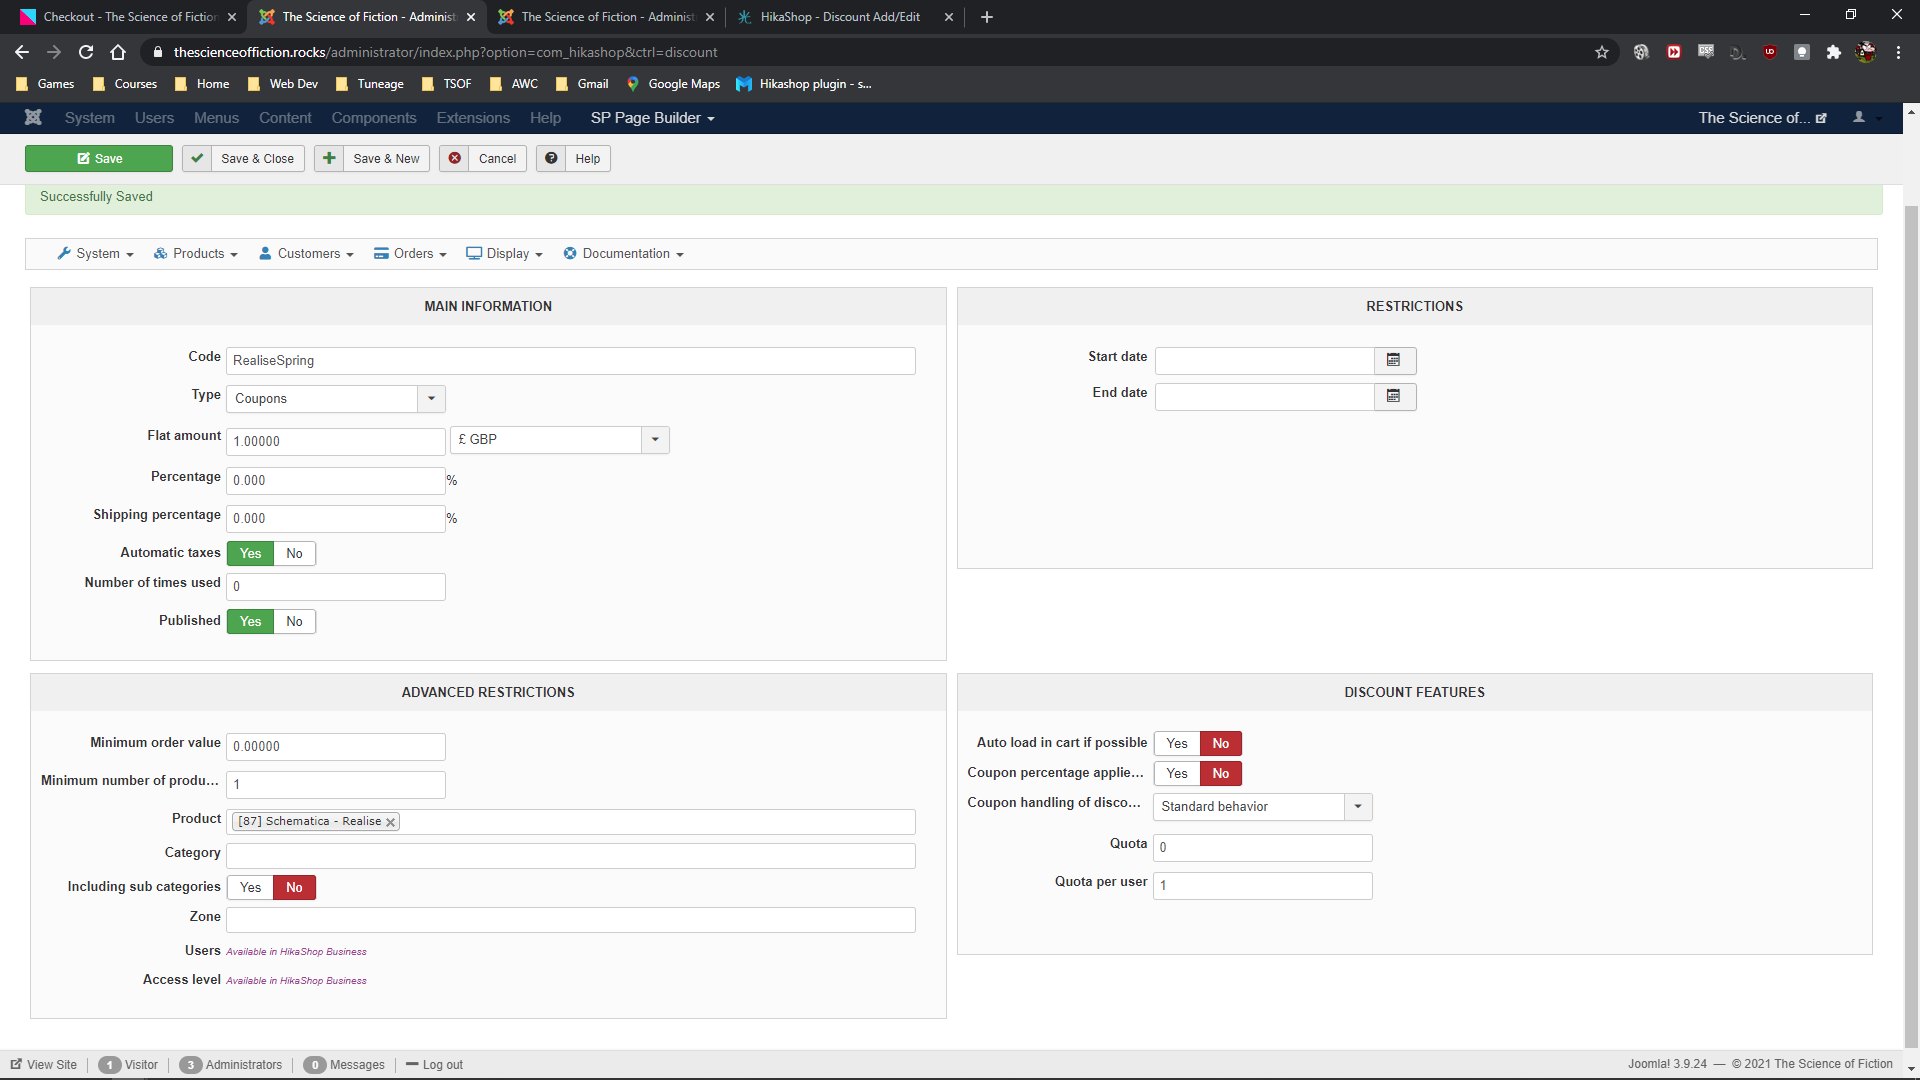Click the green Save button

pos(99,158)
